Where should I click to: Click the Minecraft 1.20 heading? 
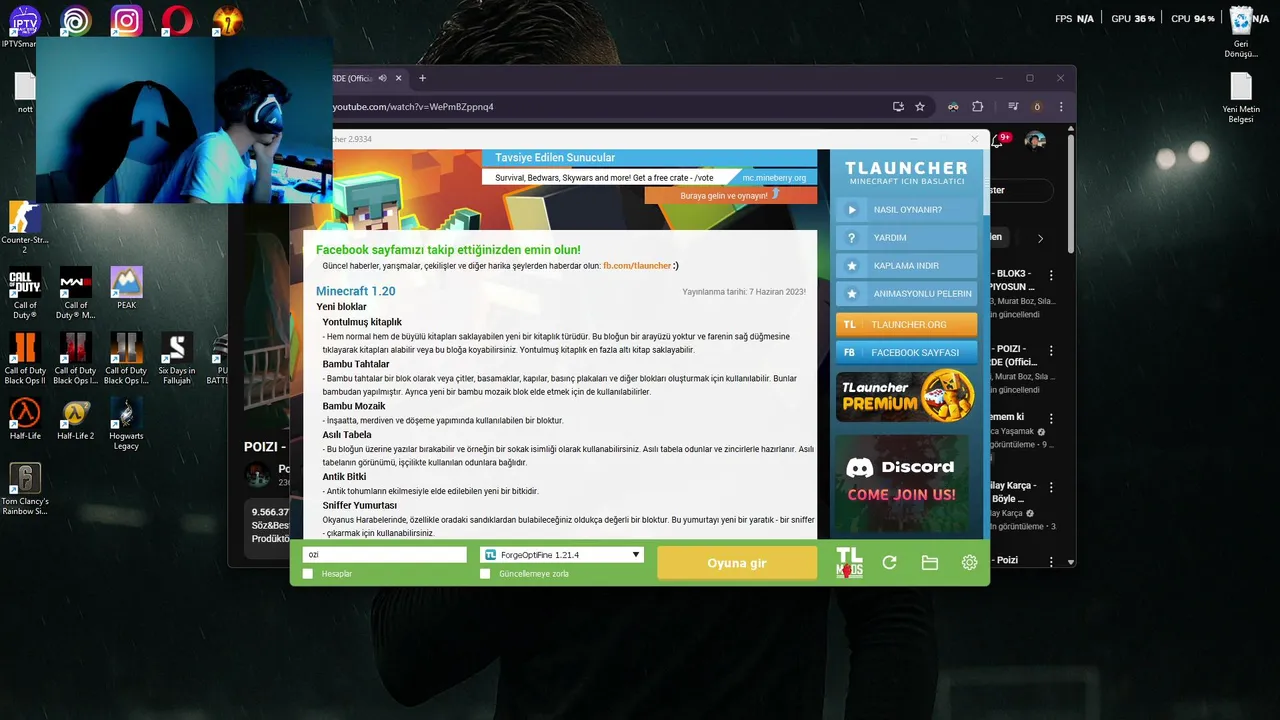coord(356,291)
